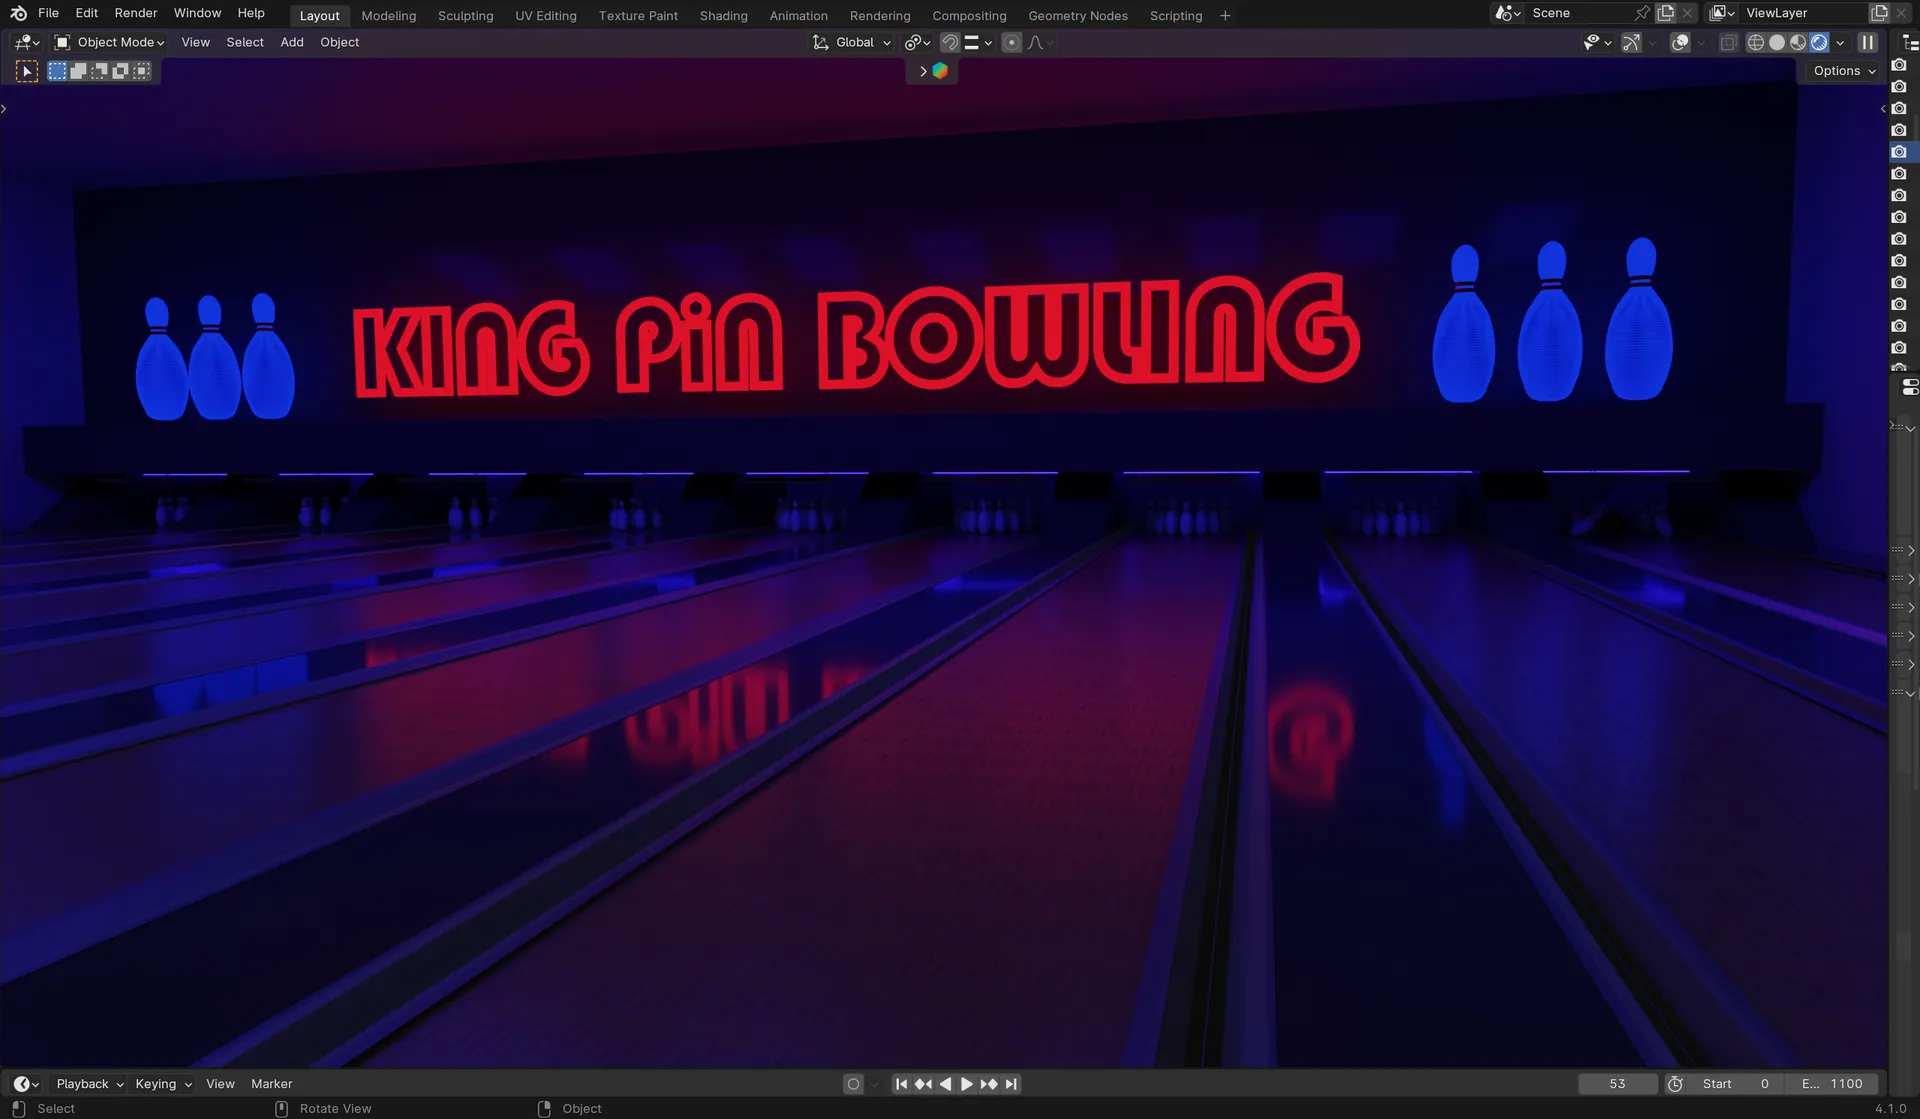Add a new workspace tab

pos(1225,15)
